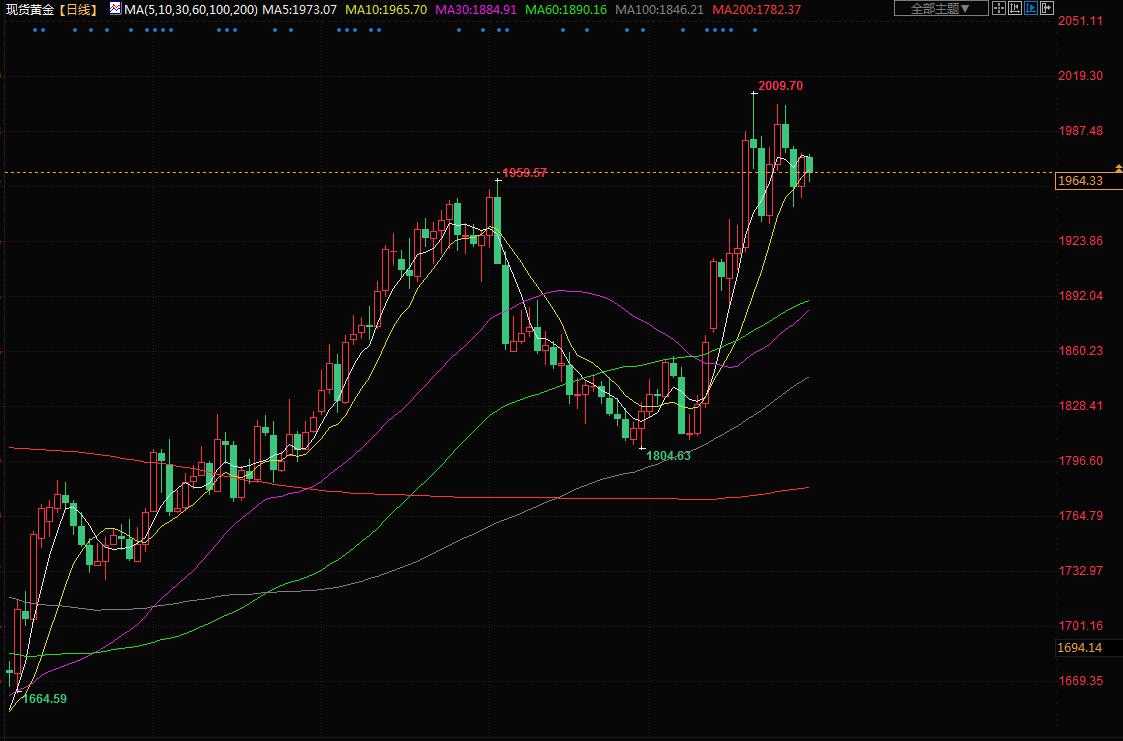1123x741 pixels.
Task: Click the 2009.70 high price annotation
Action: click(x=780, y=86)
